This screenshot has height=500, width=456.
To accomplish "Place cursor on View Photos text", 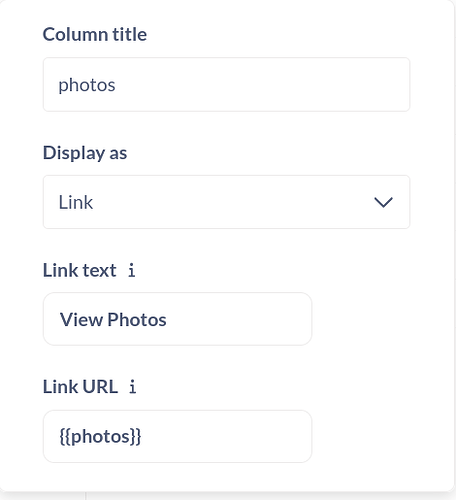I will tap(113, 320).
